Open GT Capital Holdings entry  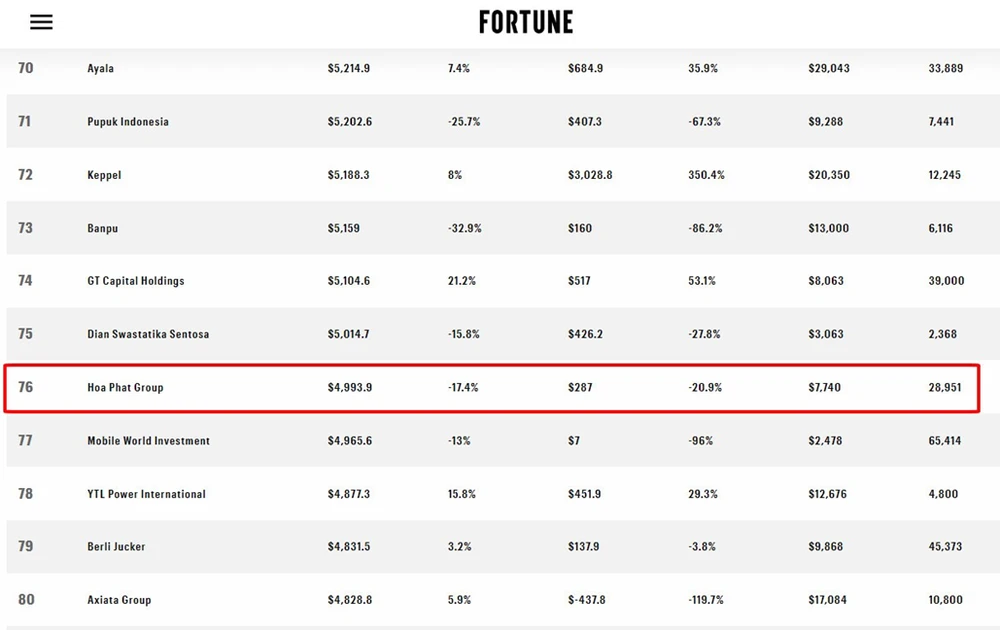pyautogui.click(x=136, y=281)
